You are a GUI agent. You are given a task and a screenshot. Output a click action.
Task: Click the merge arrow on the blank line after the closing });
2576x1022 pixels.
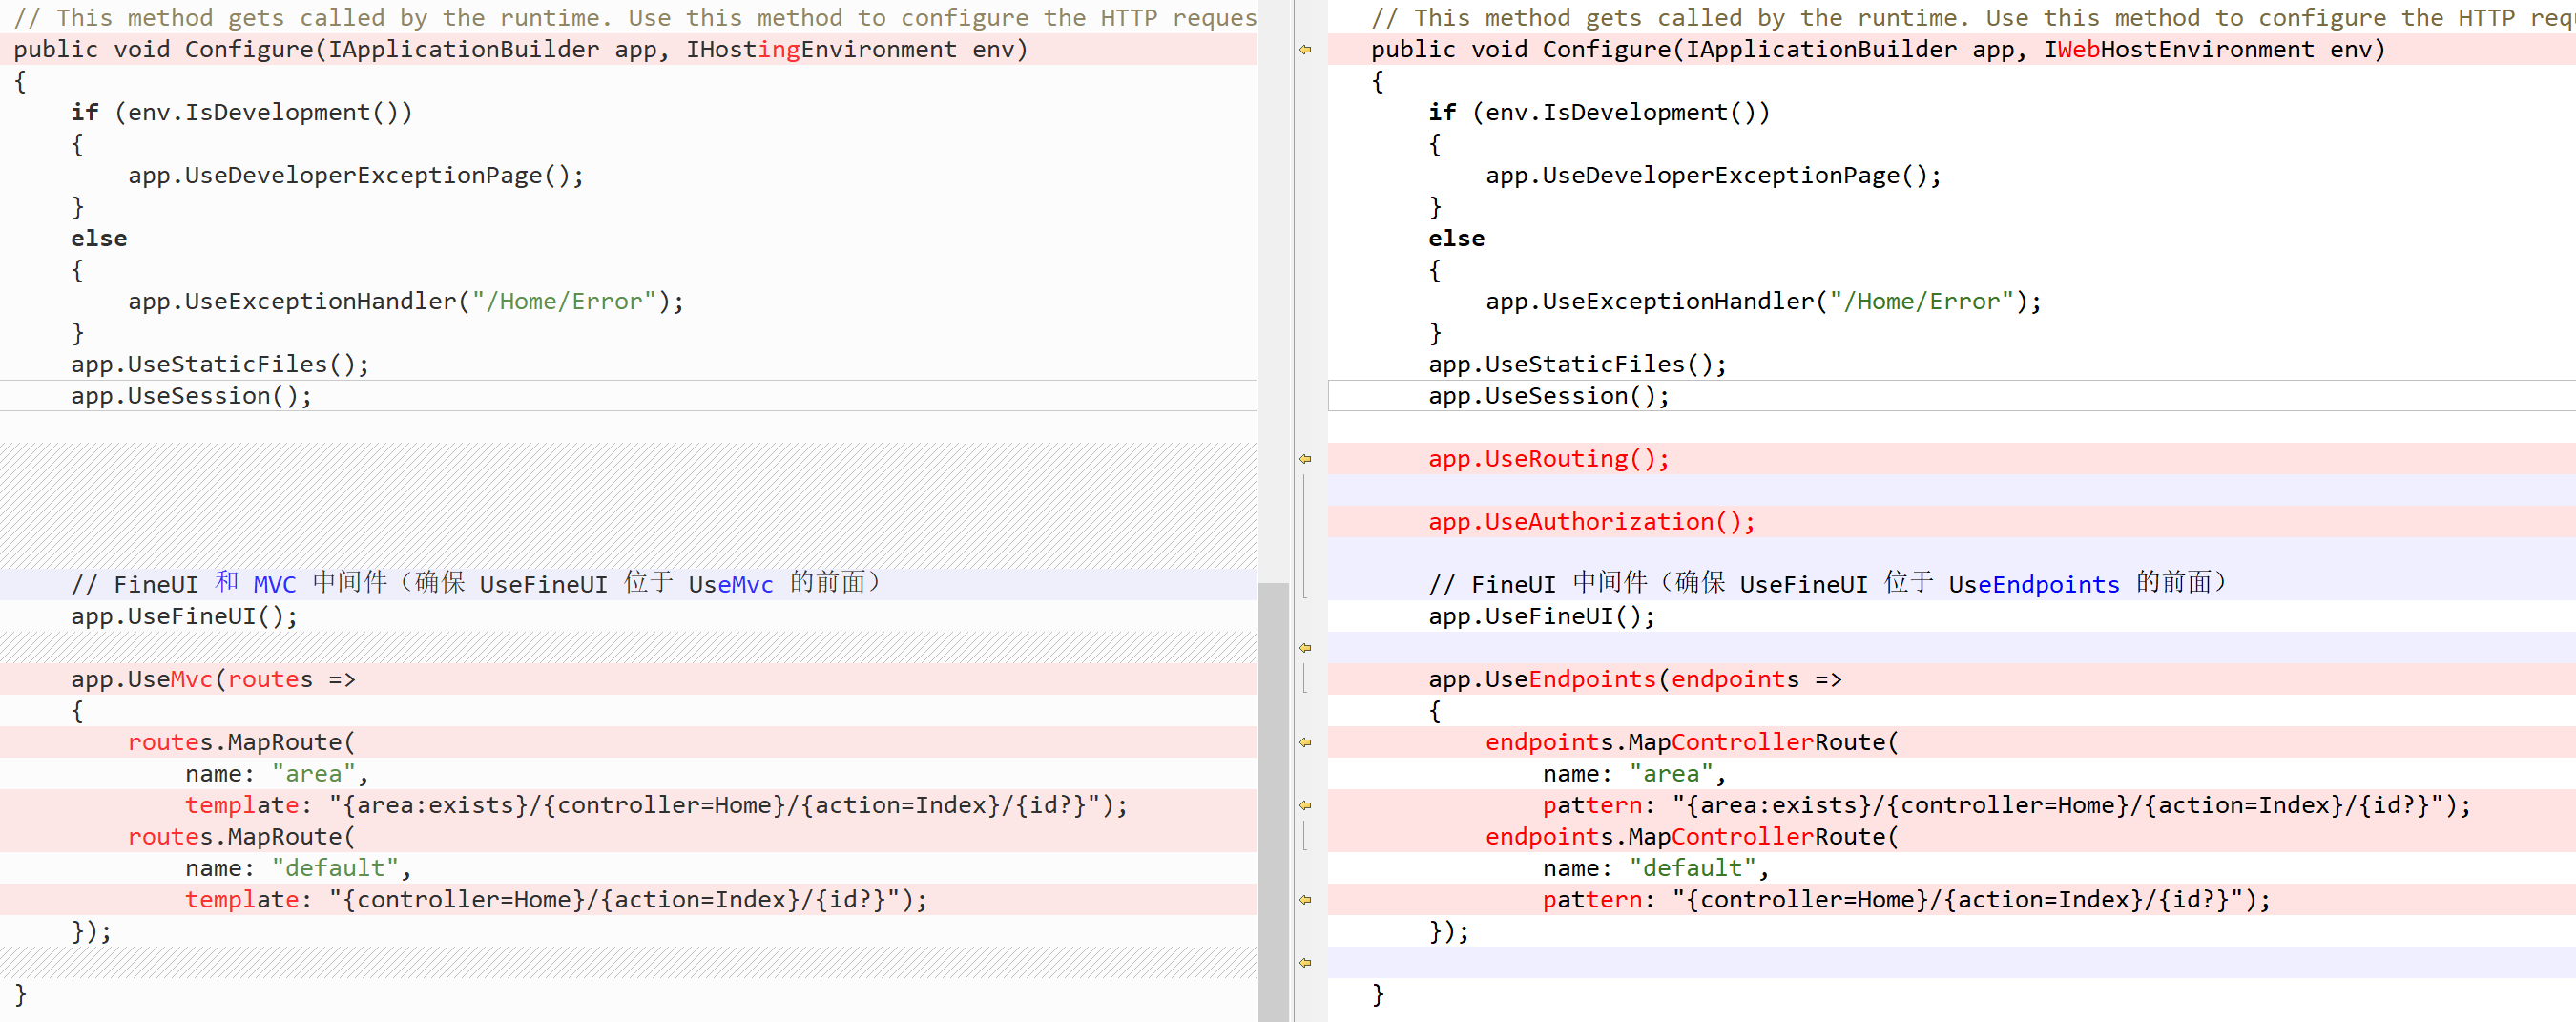[x=1305, y=963]
